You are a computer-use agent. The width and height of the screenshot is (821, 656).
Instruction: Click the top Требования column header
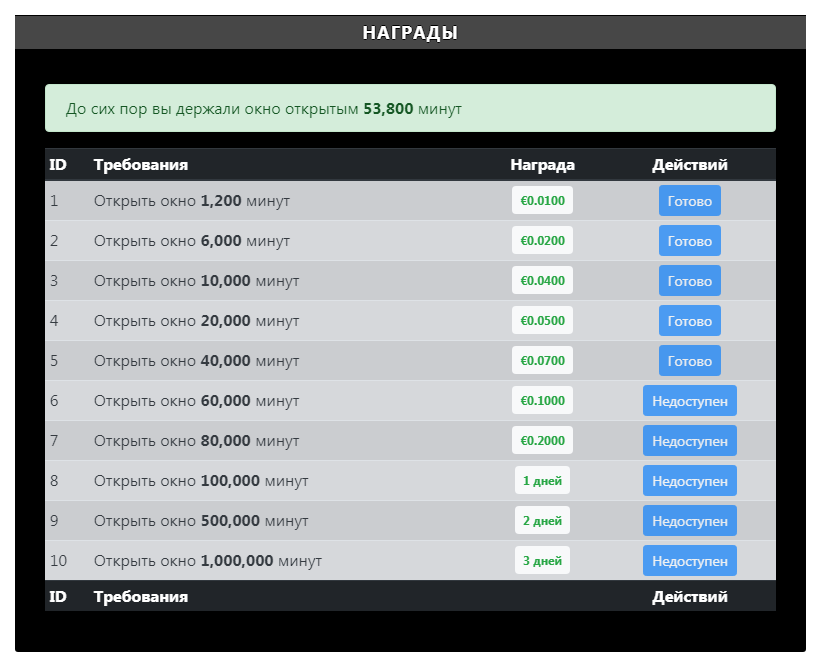pos(141,165)
